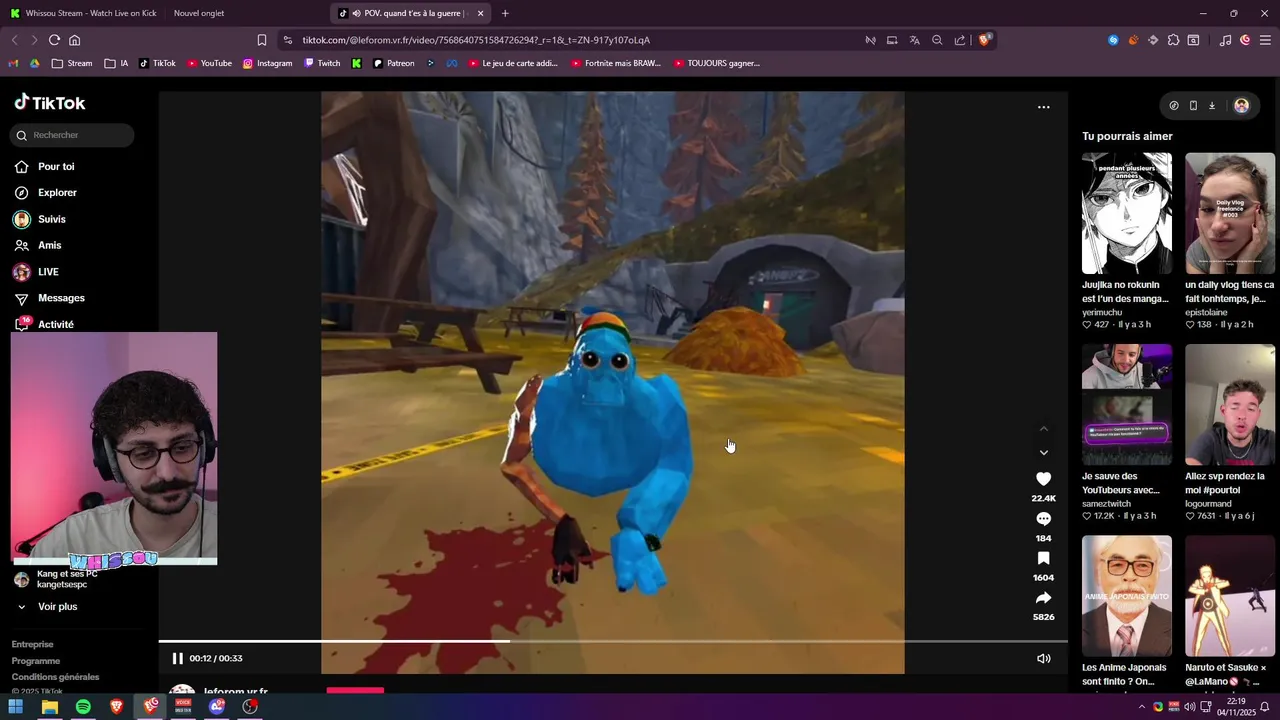Click the TikTok coin icon in top pill
1280x720 pixels.
pyautogui.click(x=1174, y=105)
